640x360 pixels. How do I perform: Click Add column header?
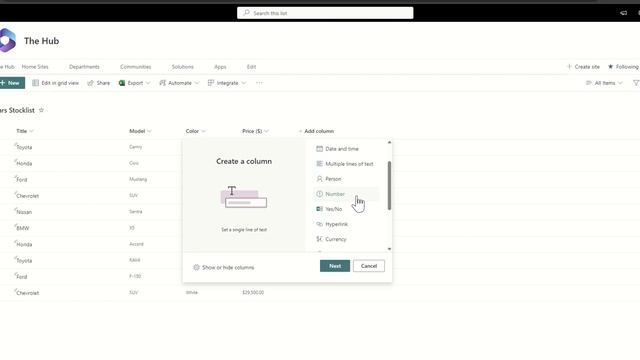pos(316,131)
